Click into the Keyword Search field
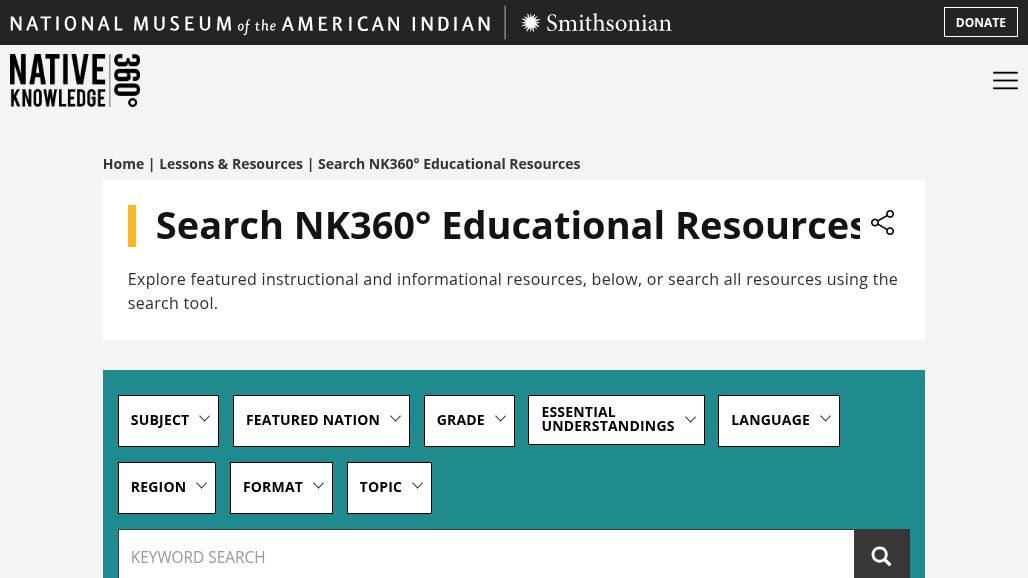Image resolution: width=1028 pixels, height=578 pixels. [485, 556]
